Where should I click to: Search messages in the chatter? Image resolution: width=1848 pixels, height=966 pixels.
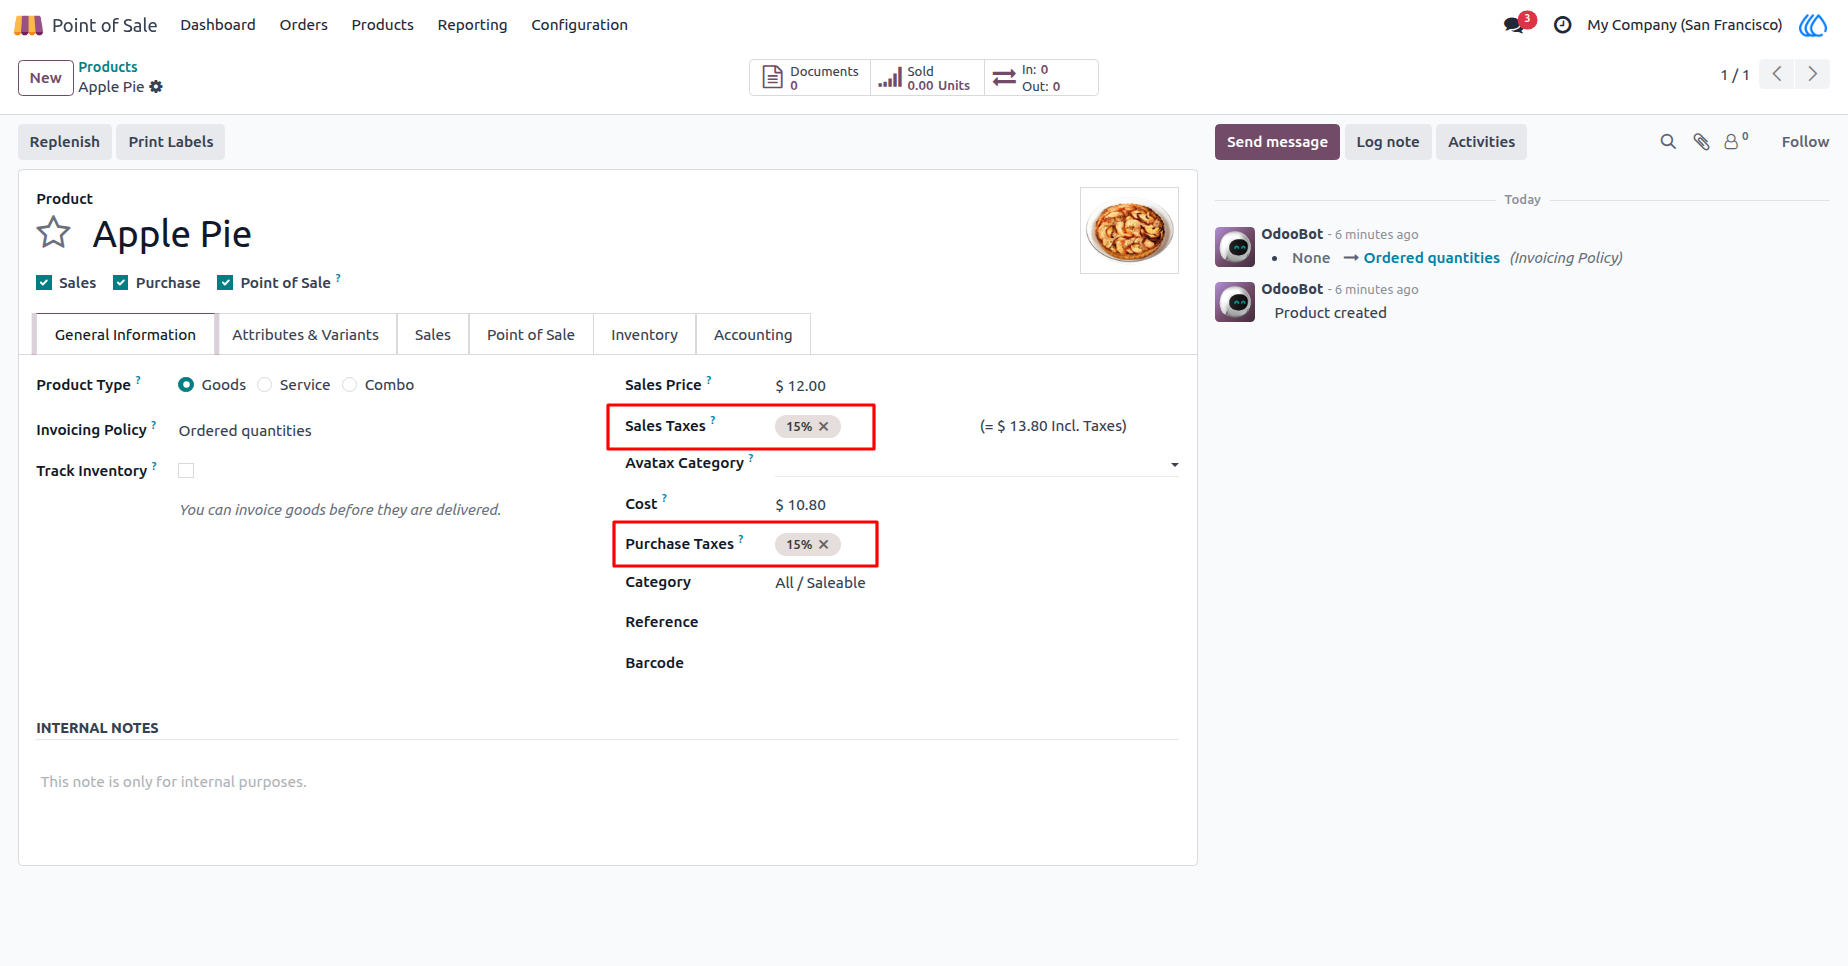1668,142
